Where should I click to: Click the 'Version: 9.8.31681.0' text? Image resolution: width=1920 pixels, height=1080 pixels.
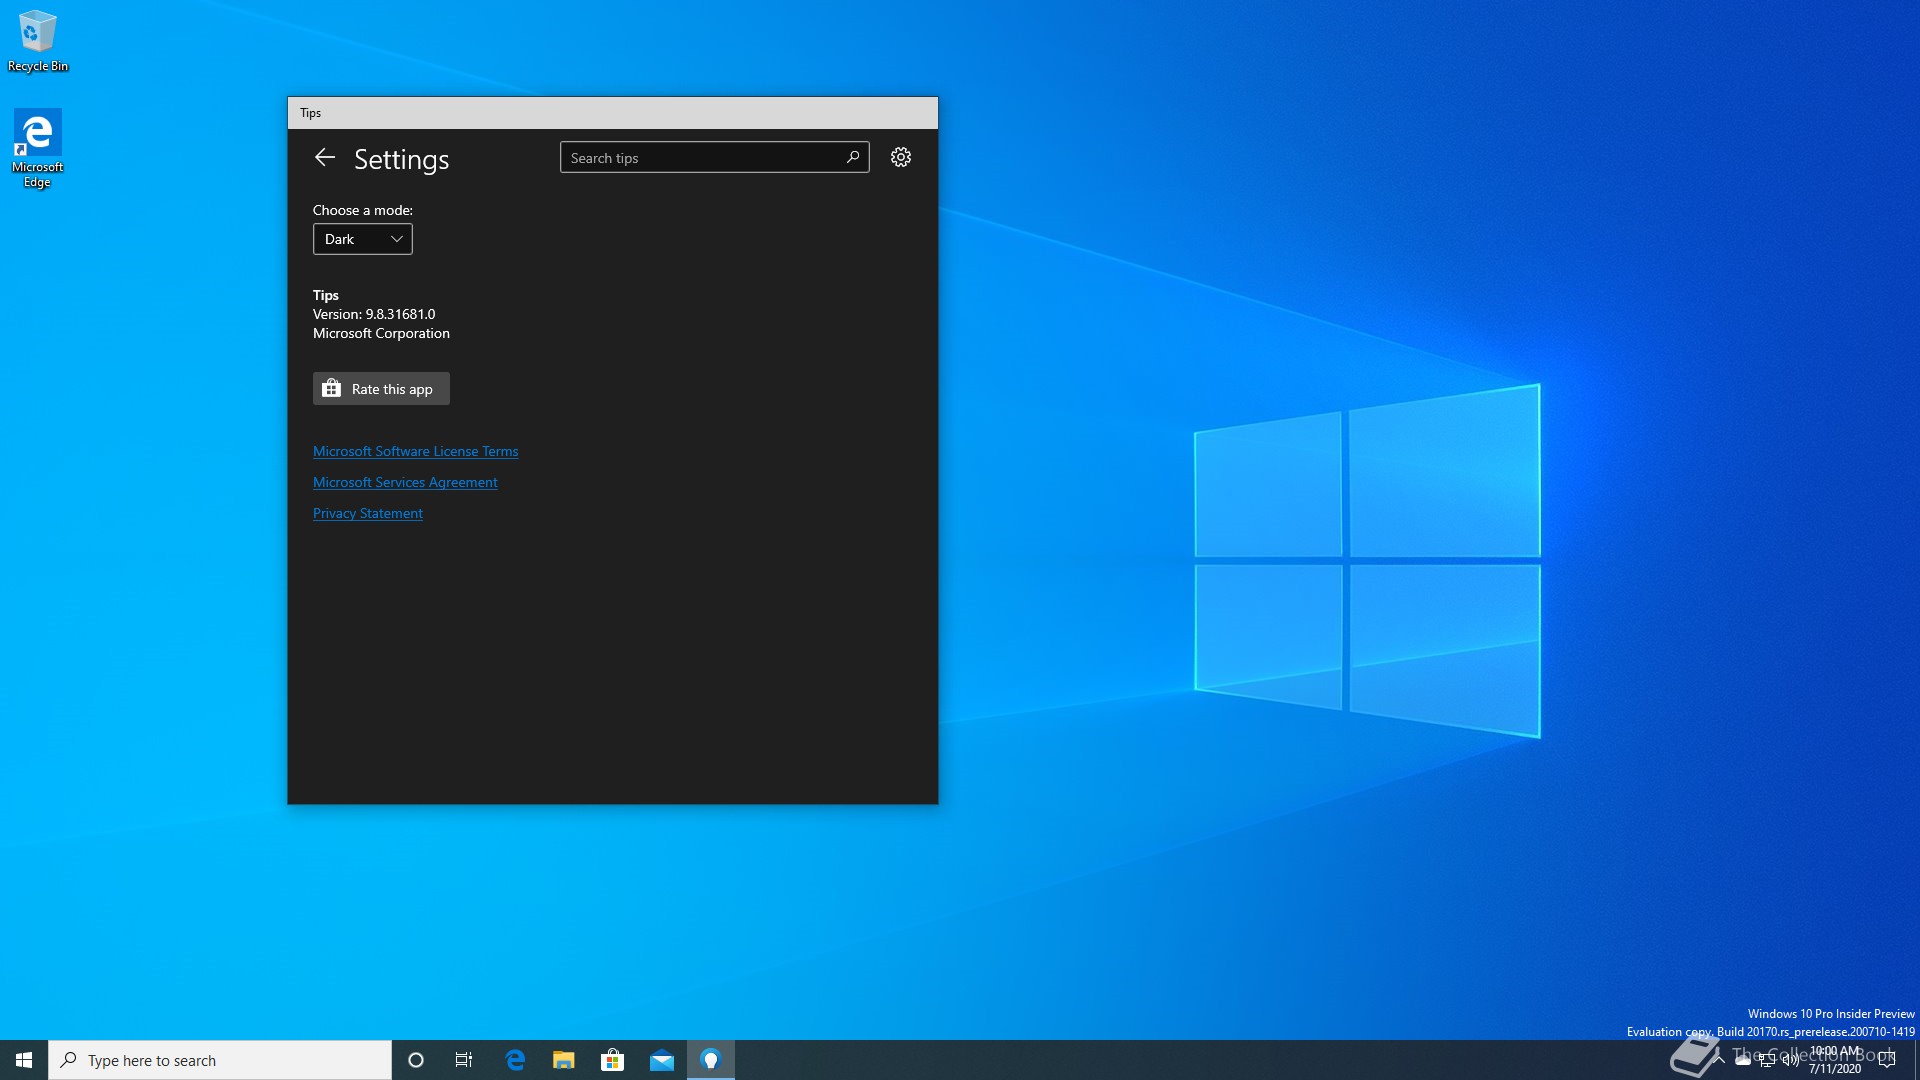tap(374, 314)
